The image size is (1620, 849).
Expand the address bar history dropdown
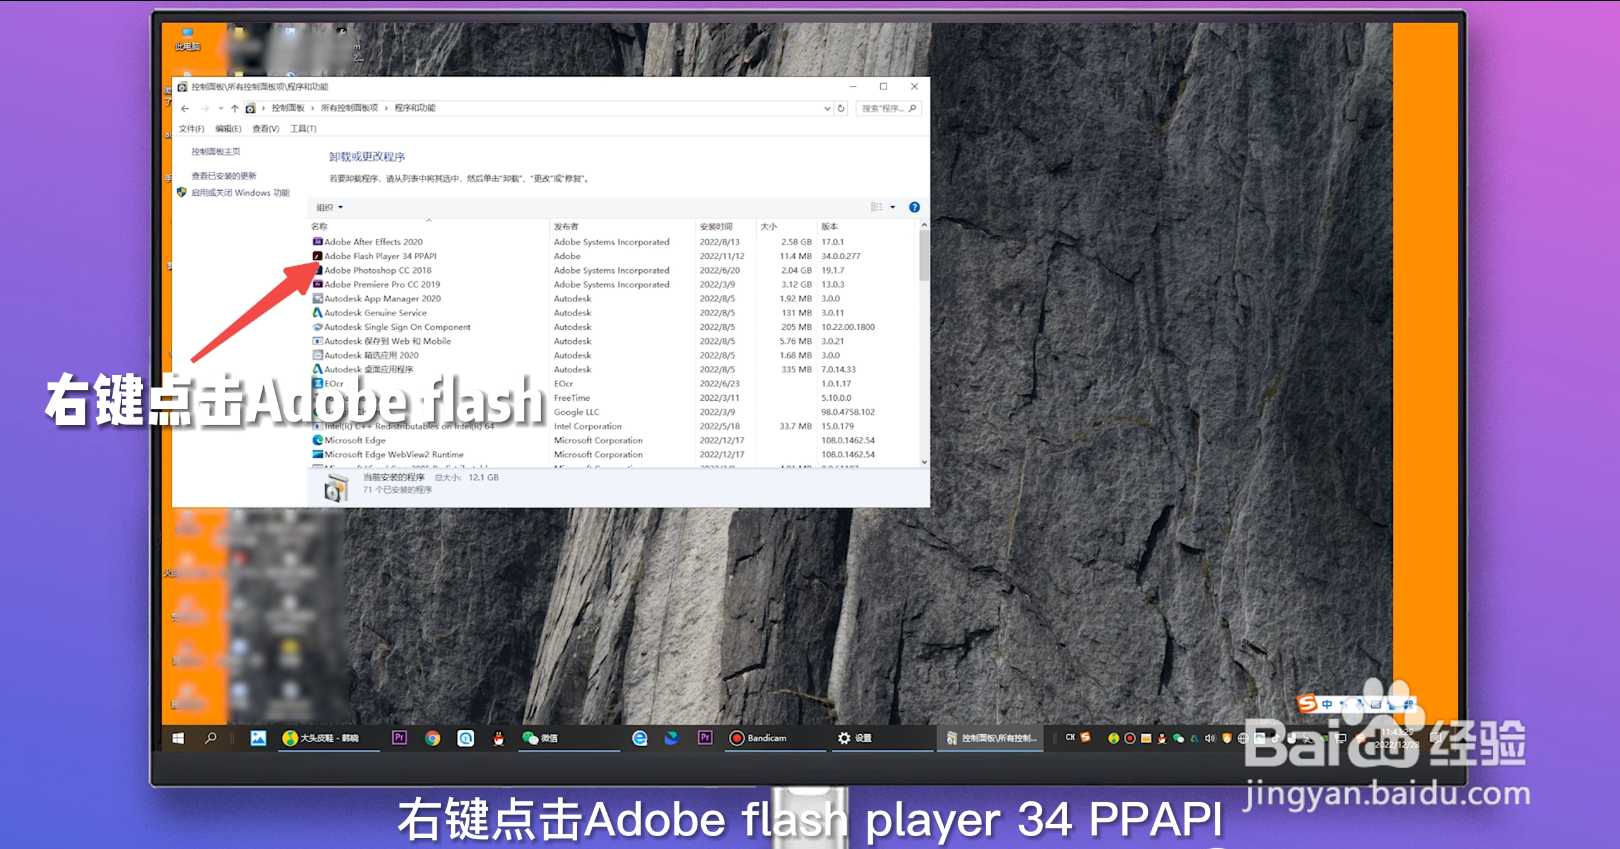click(827, 108)
